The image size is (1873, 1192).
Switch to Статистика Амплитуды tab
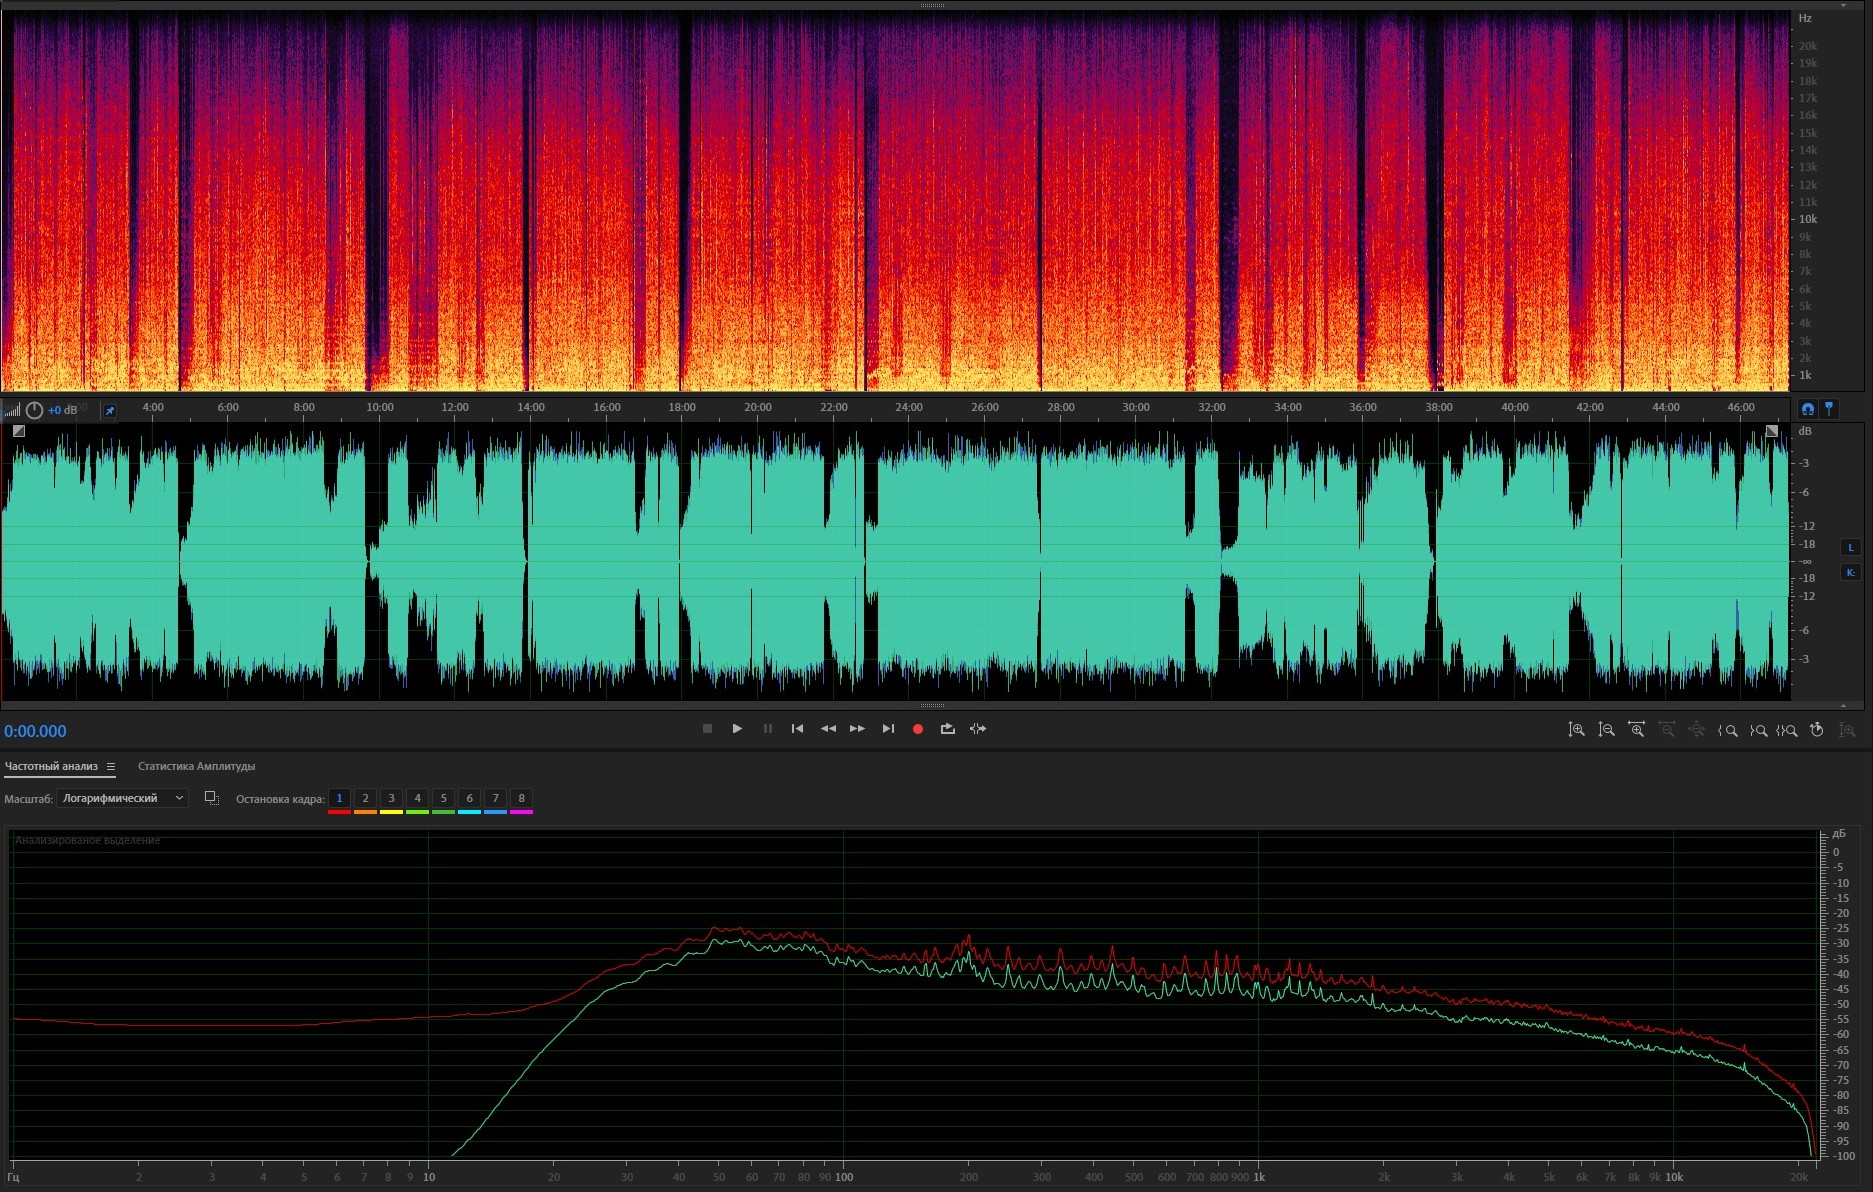pyautogui.click(x=196, y=767)
